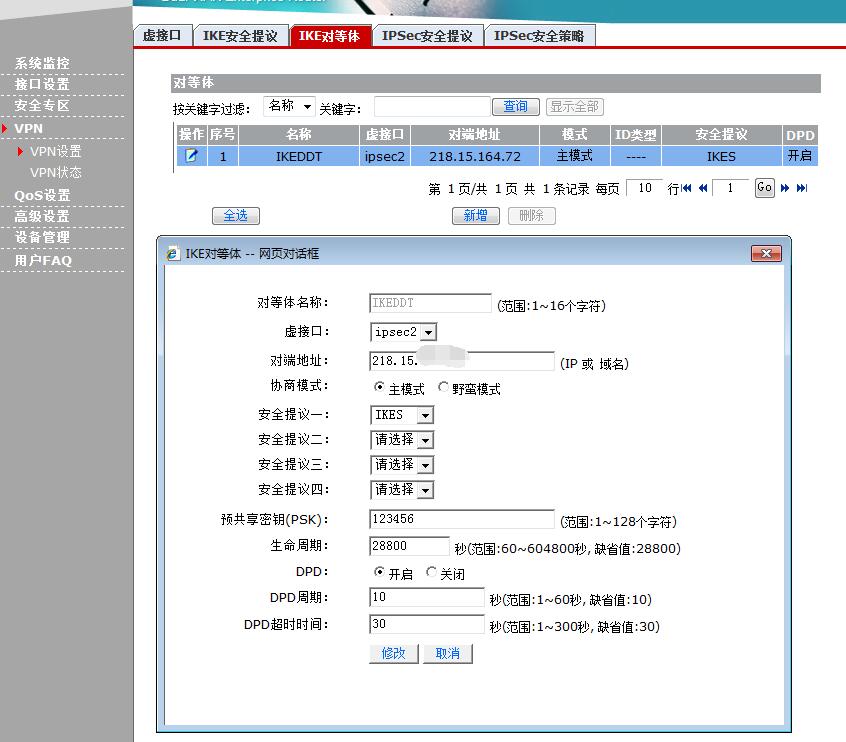Turn DPD off with the 关闭 radio button
Image resolution: width=846 pixels, height=742 pixels.
point(432,573)
